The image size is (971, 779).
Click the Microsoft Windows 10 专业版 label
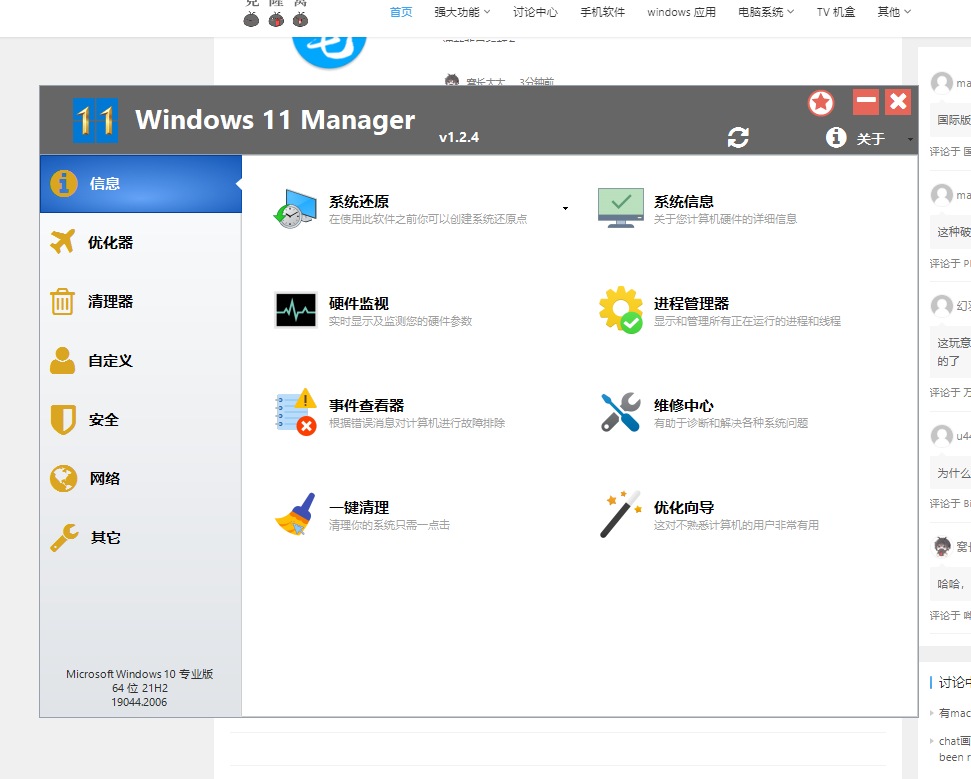pos(140,674)
